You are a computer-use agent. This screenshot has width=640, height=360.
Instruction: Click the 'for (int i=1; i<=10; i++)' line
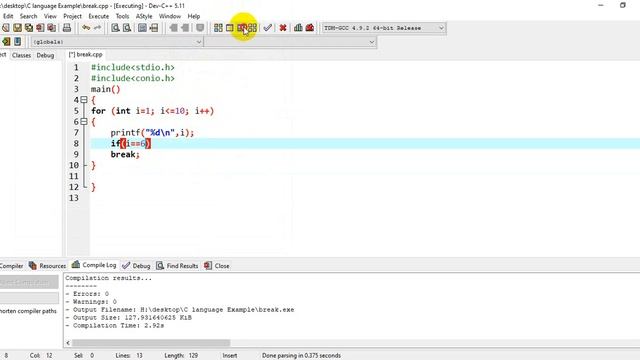(x=152, y=111)
